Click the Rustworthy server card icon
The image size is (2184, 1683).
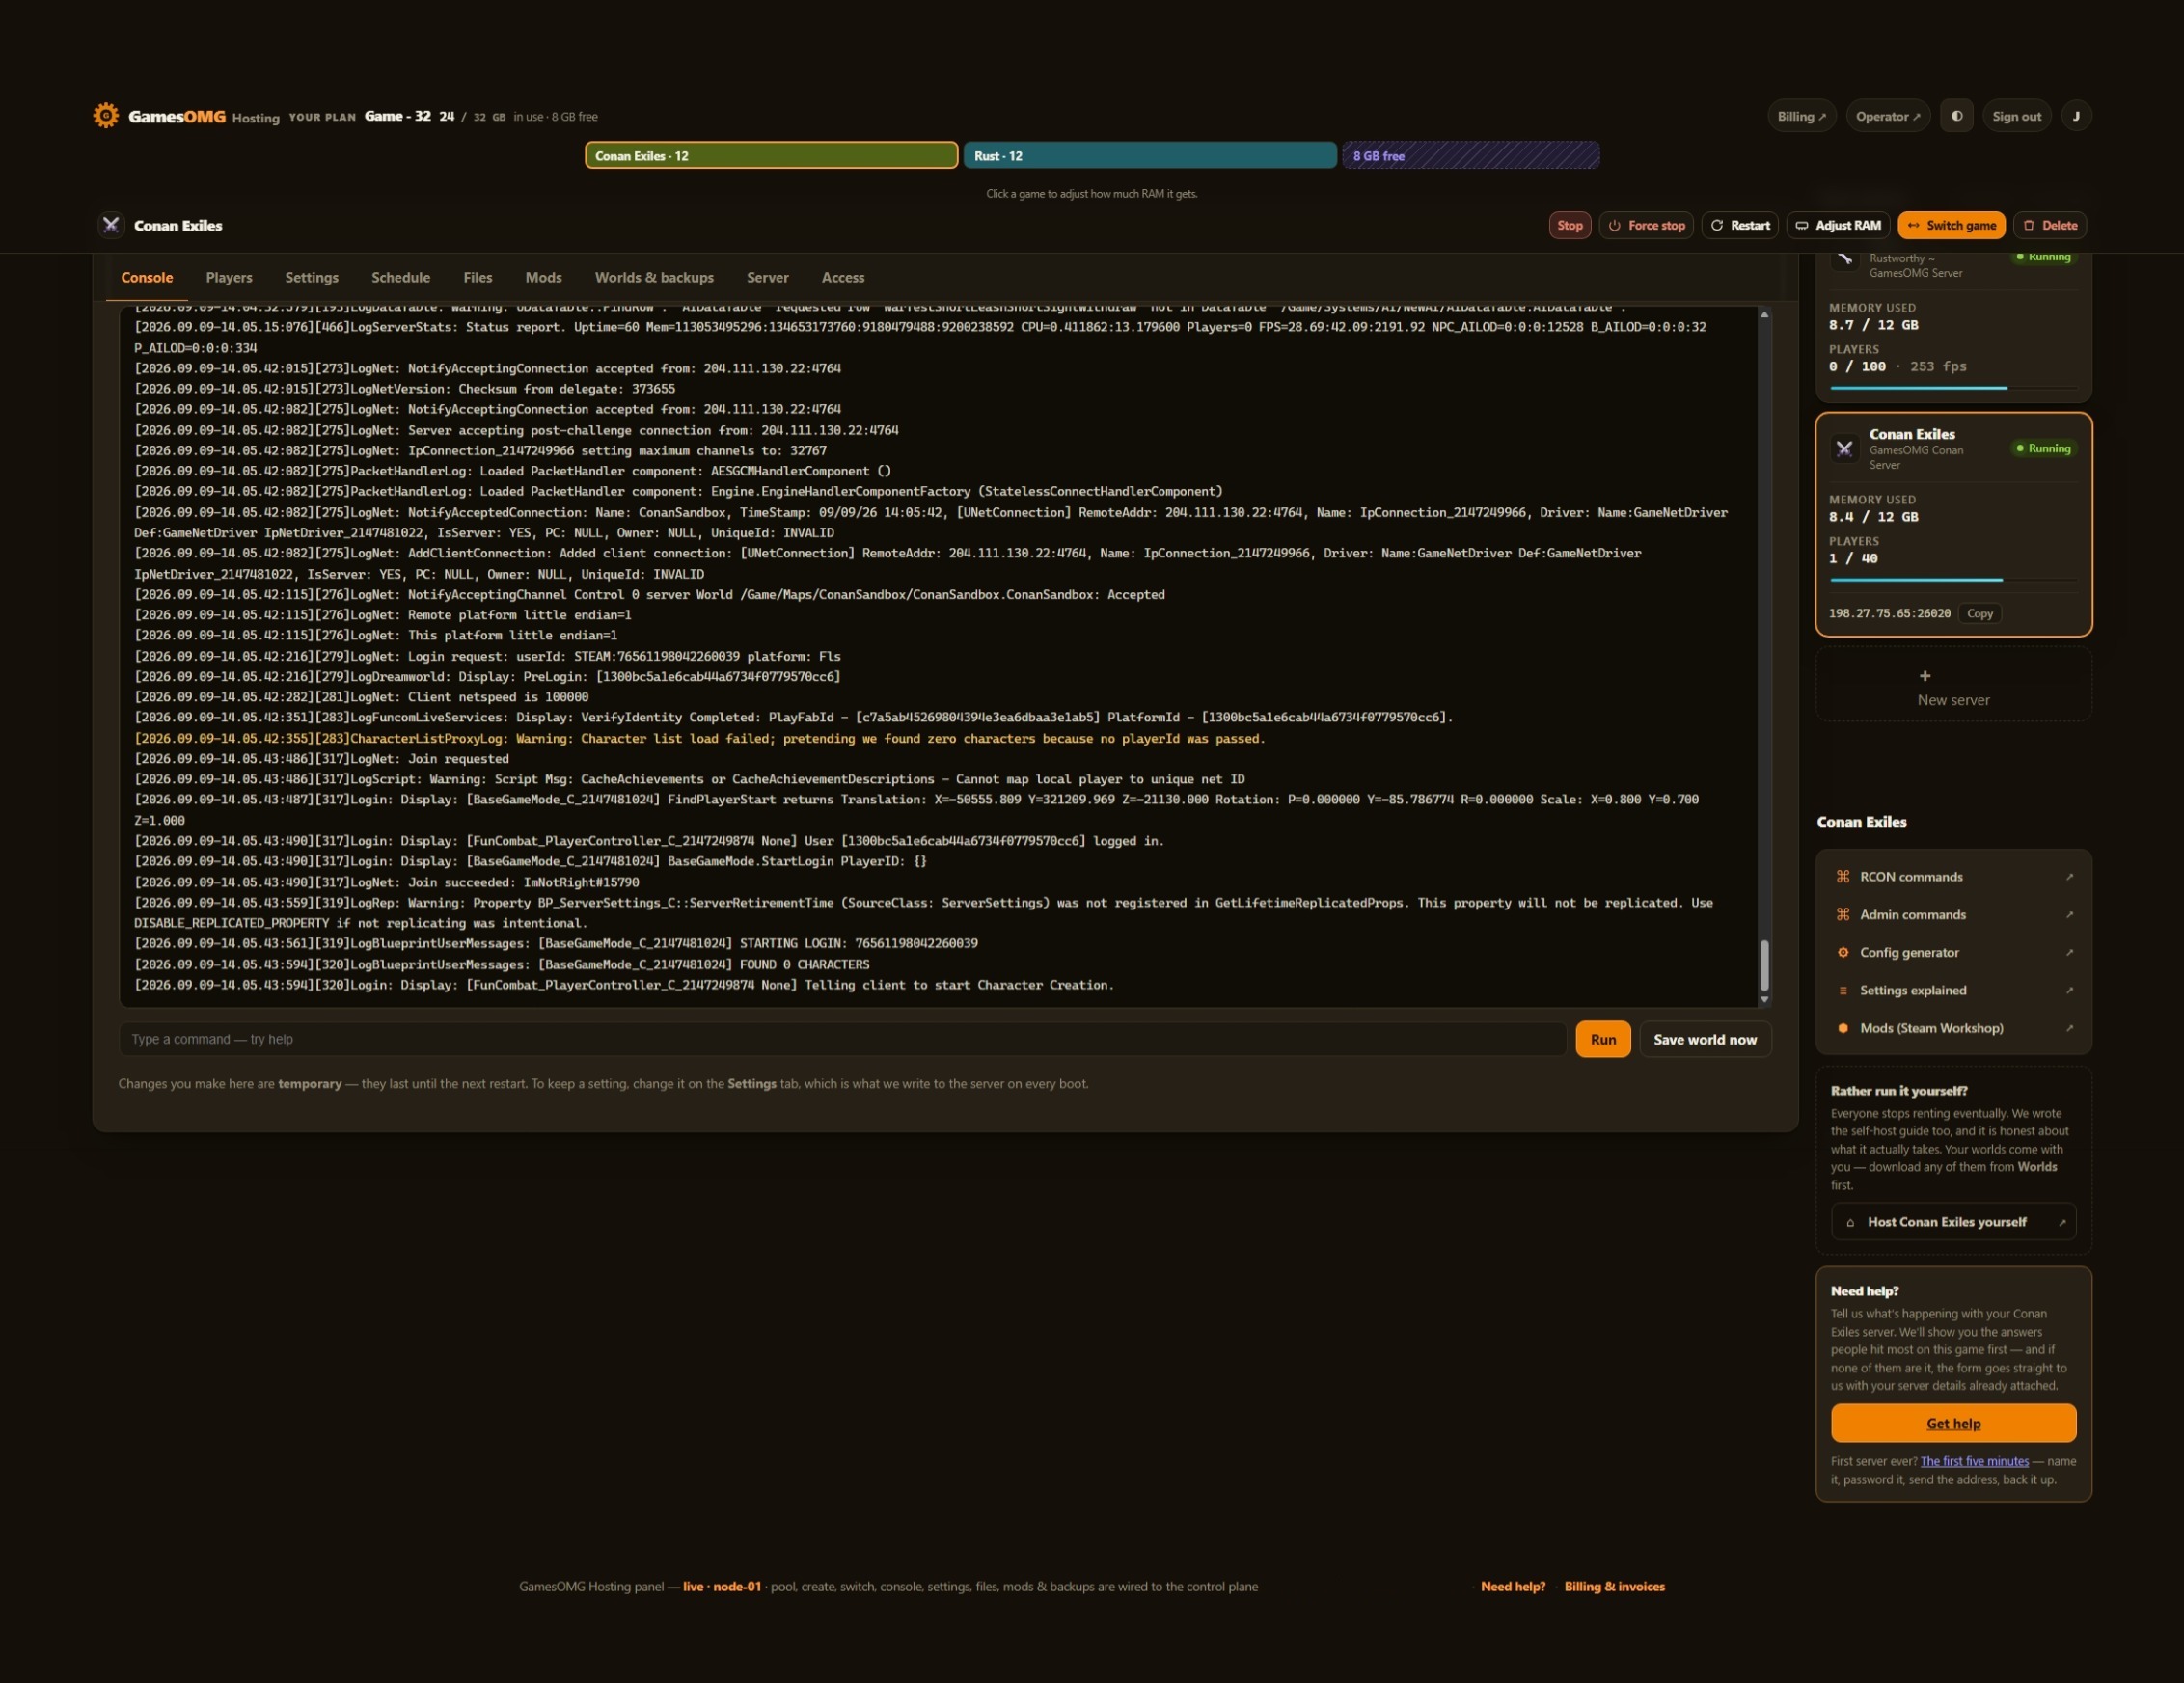(x=1844, y=259)
